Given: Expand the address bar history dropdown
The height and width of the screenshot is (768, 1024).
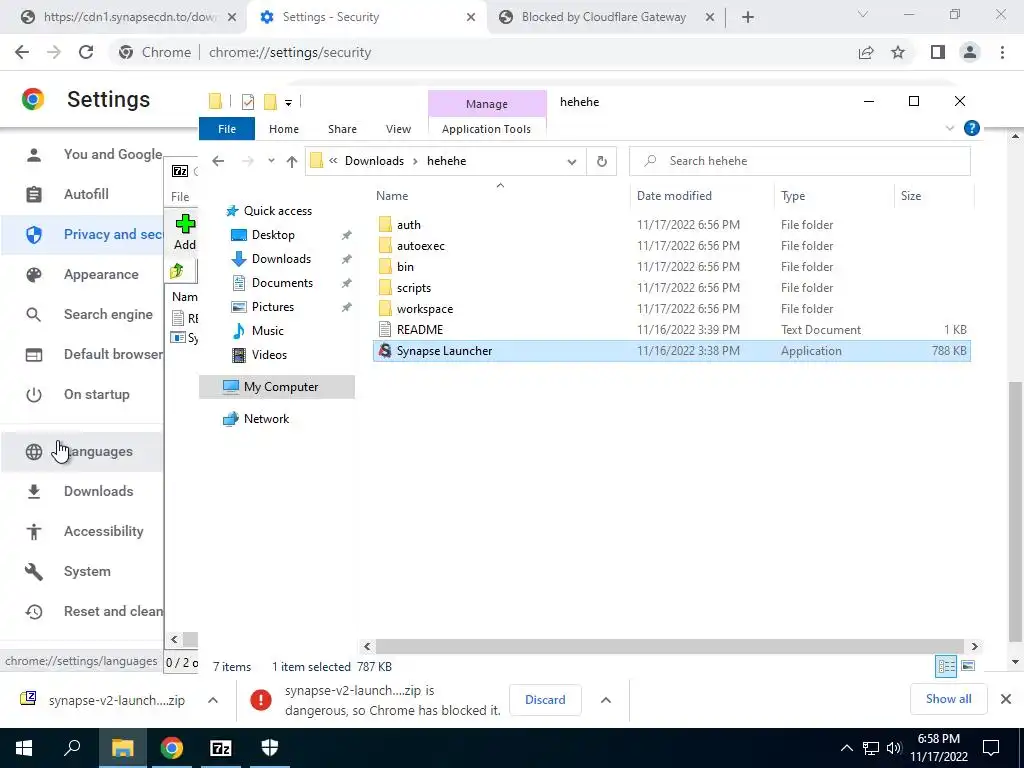Looking at the screenshot, I should coord(571,161).
